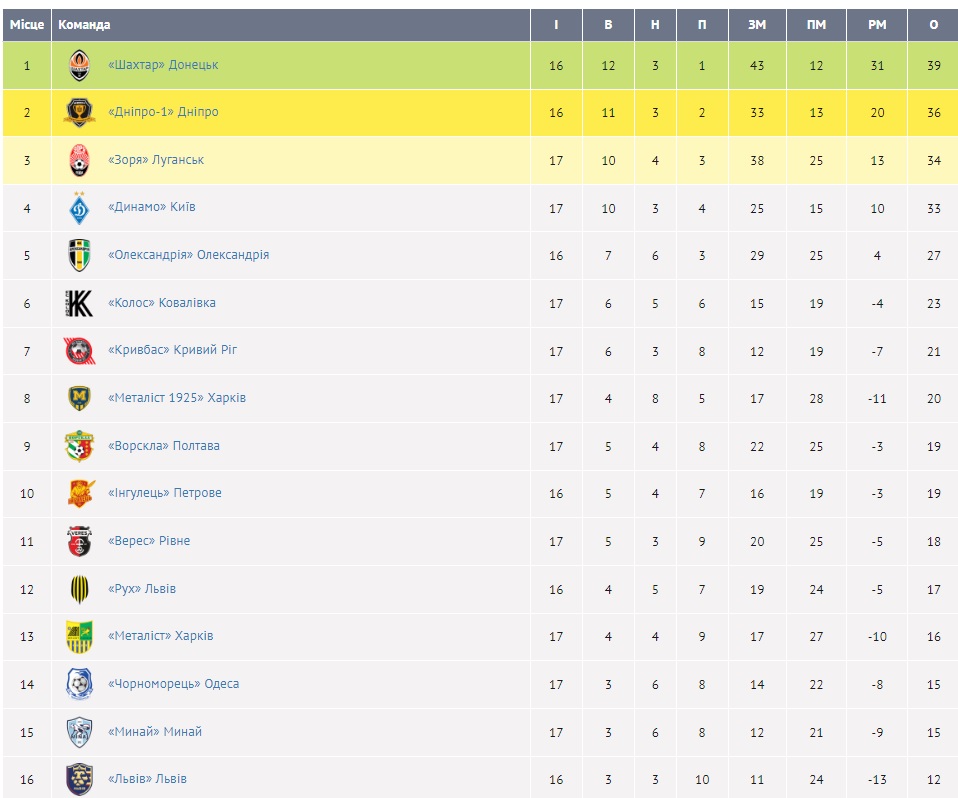Click the Місце column header
The height and width of the screenshot is (798, 958).
tap(27, 25)
